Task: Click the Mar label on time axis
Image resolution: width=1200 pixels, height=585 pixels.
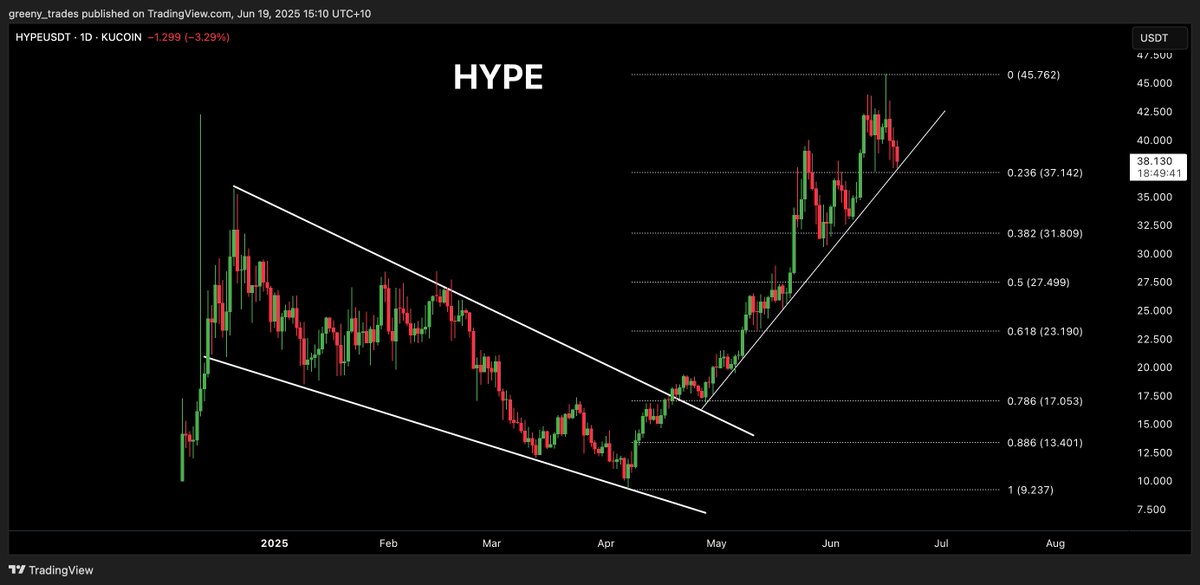Action: point(491,543)
